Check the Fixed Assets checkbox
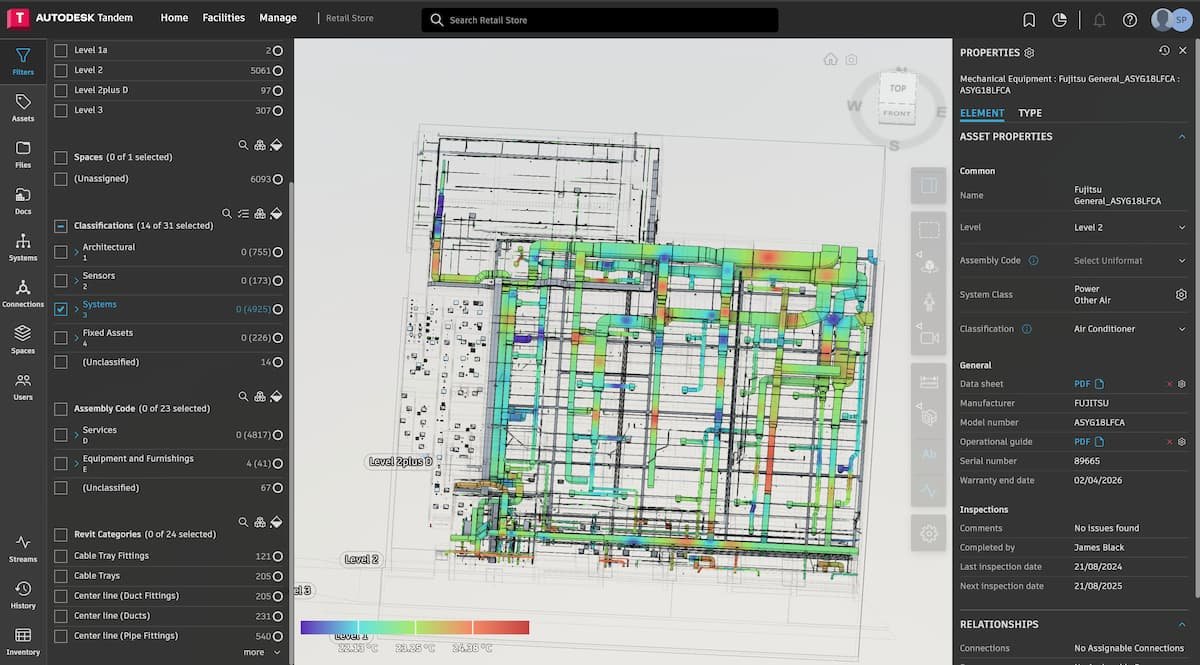This screenshot has height=665, width=1200. (61, 338)
